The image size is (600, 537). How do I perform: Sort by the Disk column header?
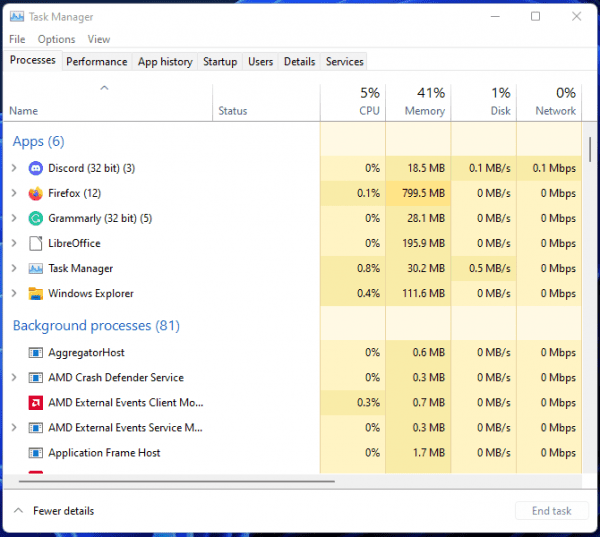[x=484, y=103]
